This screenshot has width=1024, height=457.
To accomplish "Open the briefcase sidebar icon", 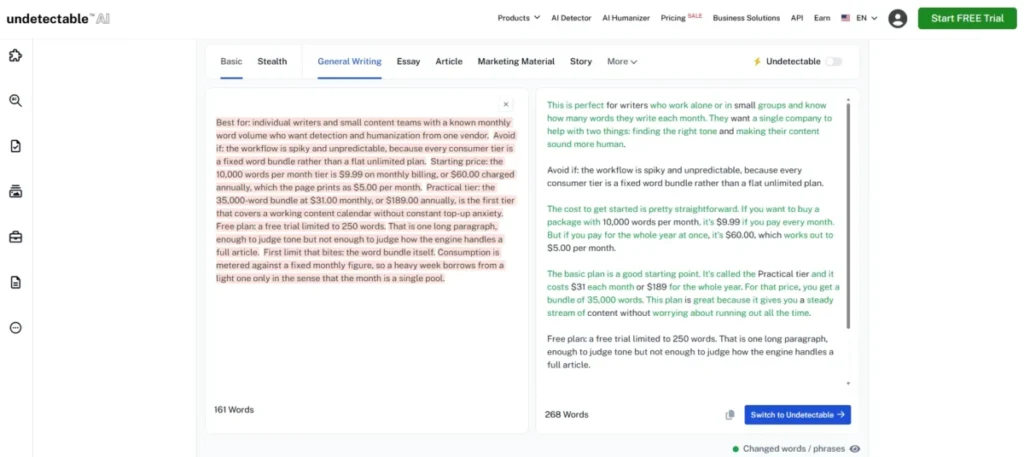I will tap(16, 237).
